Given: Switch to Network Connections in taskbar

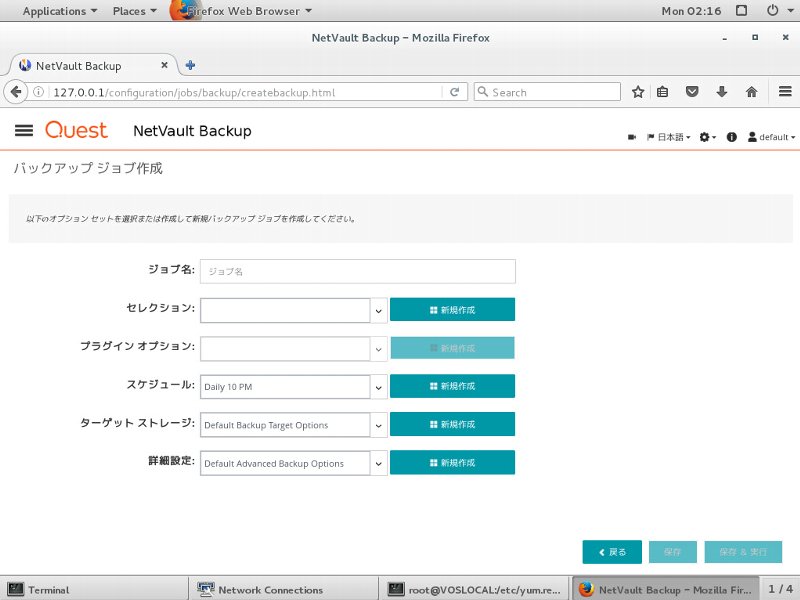Looking at the screenshot, I should pyautogui.click(x=284, y=589).
